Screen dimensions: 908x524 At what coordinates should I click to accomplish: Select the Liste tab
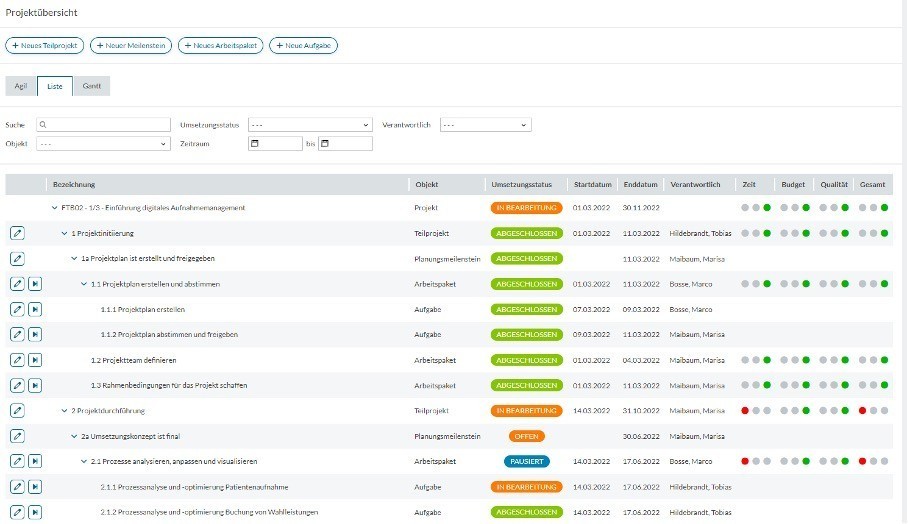tap(55, 86)
